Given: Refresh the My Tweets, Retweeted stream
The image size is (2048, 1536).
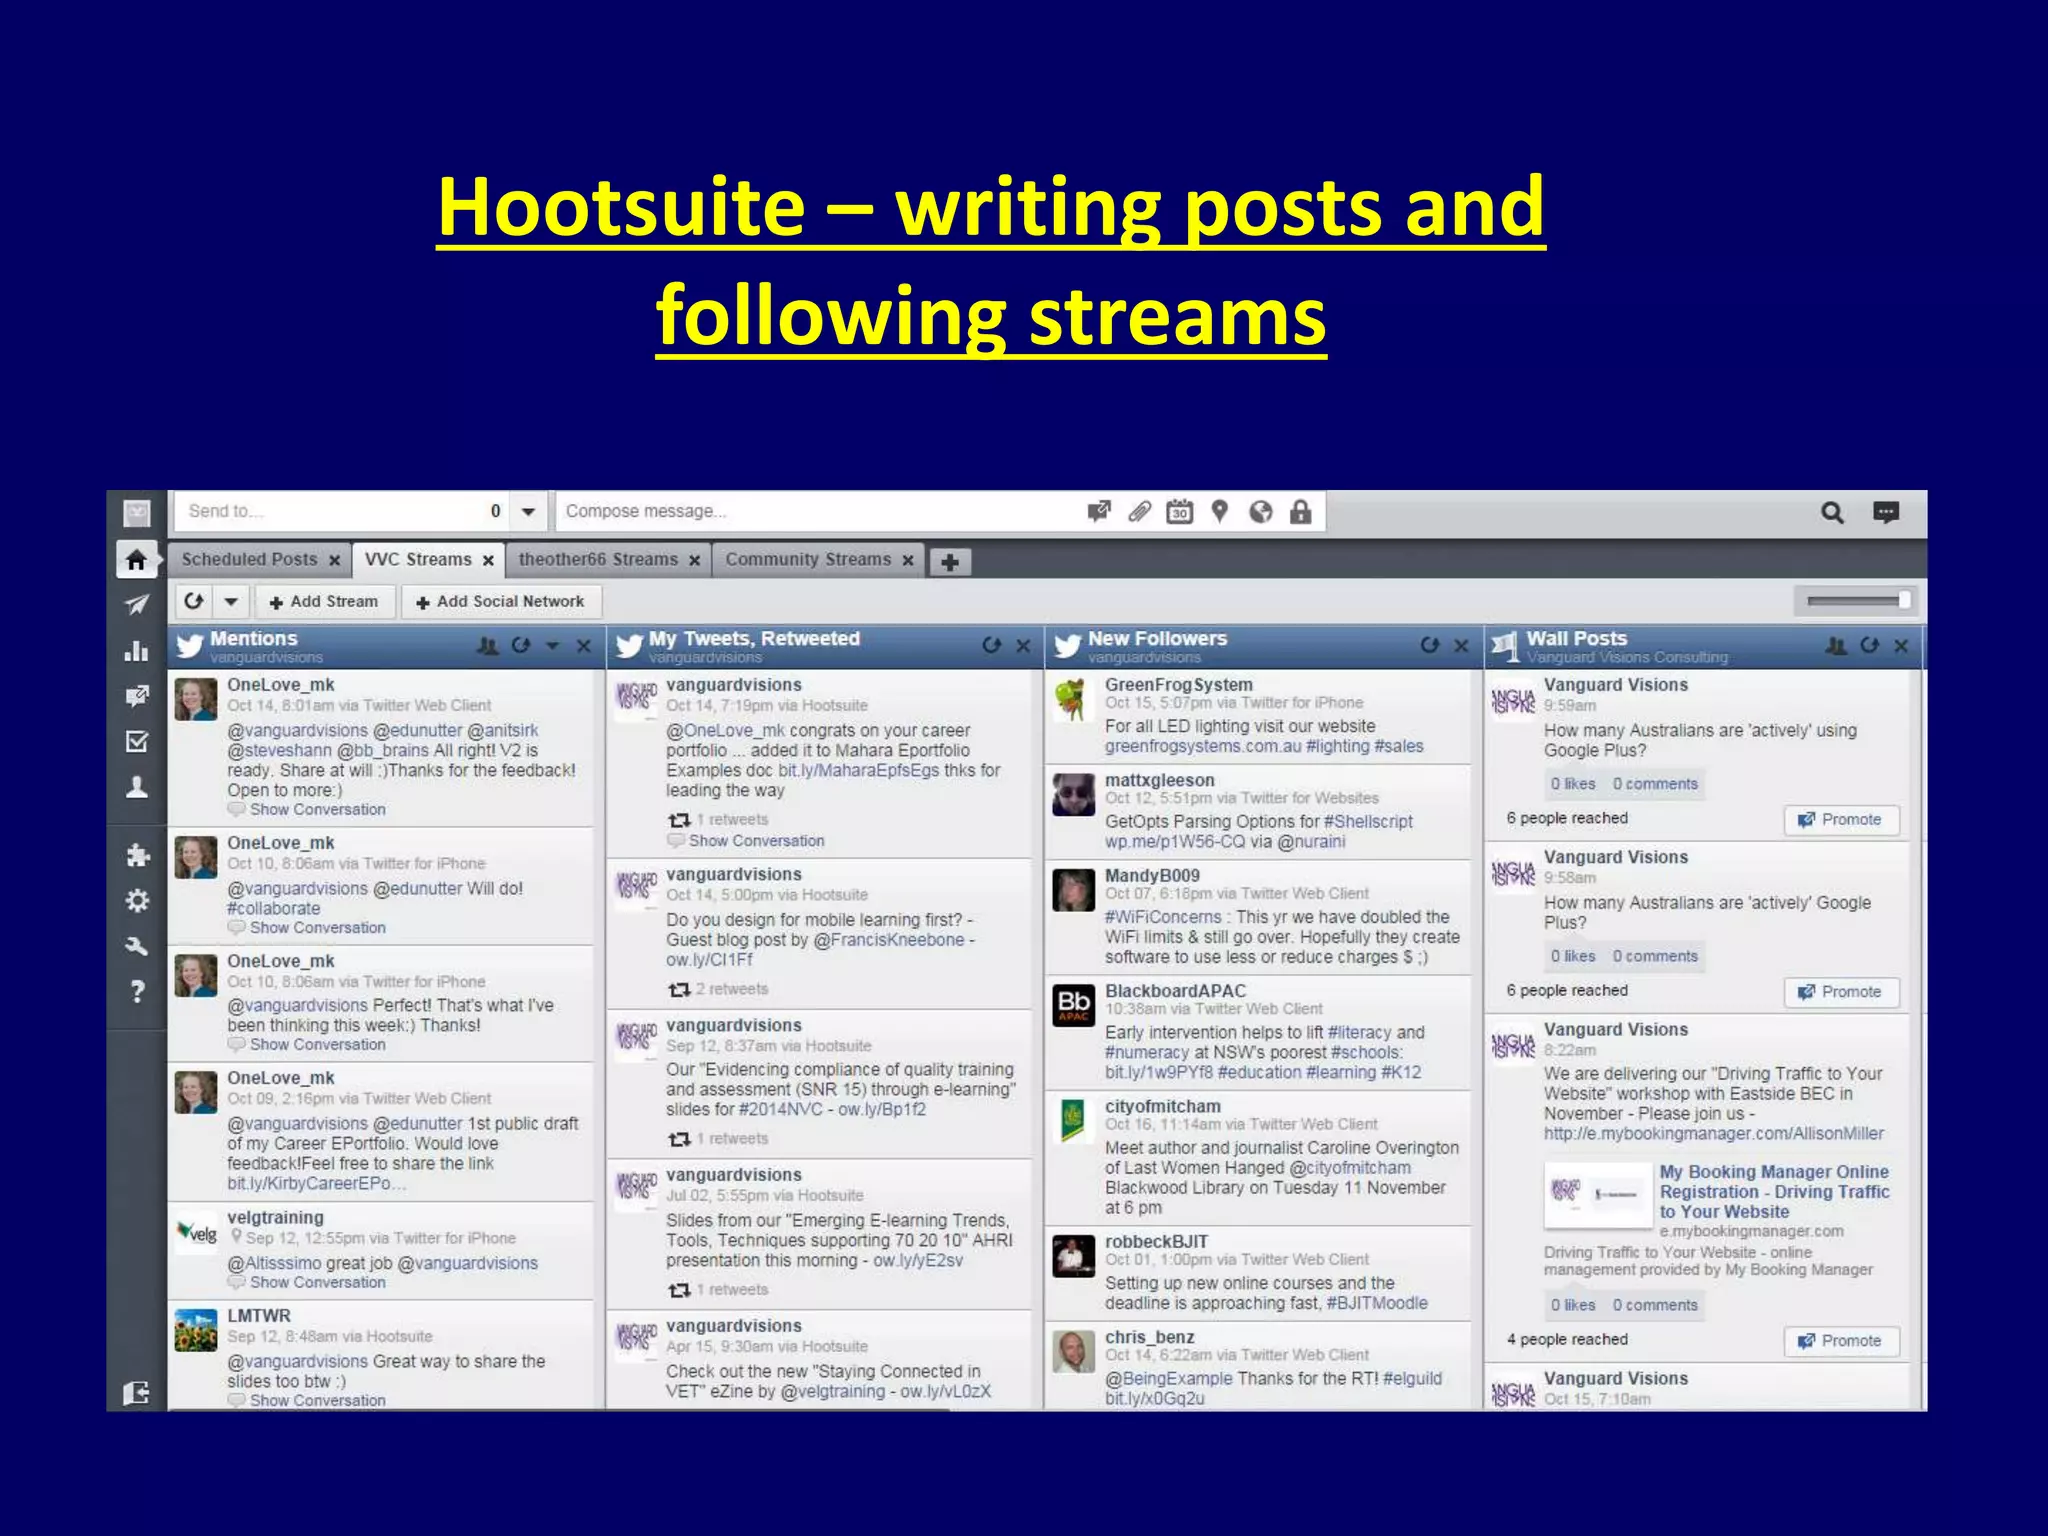Looking at the screenshot, I should (992, 646).
